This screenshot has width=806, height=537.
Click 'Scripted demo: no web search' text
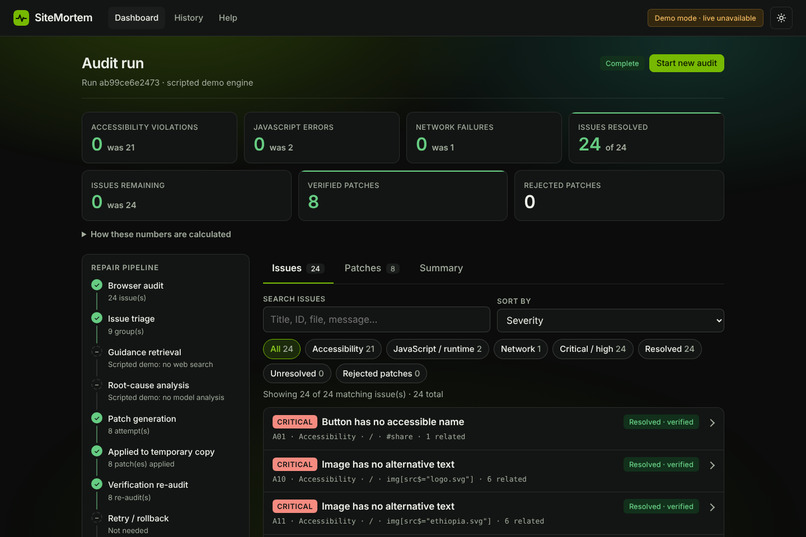[x=160, y=364]
